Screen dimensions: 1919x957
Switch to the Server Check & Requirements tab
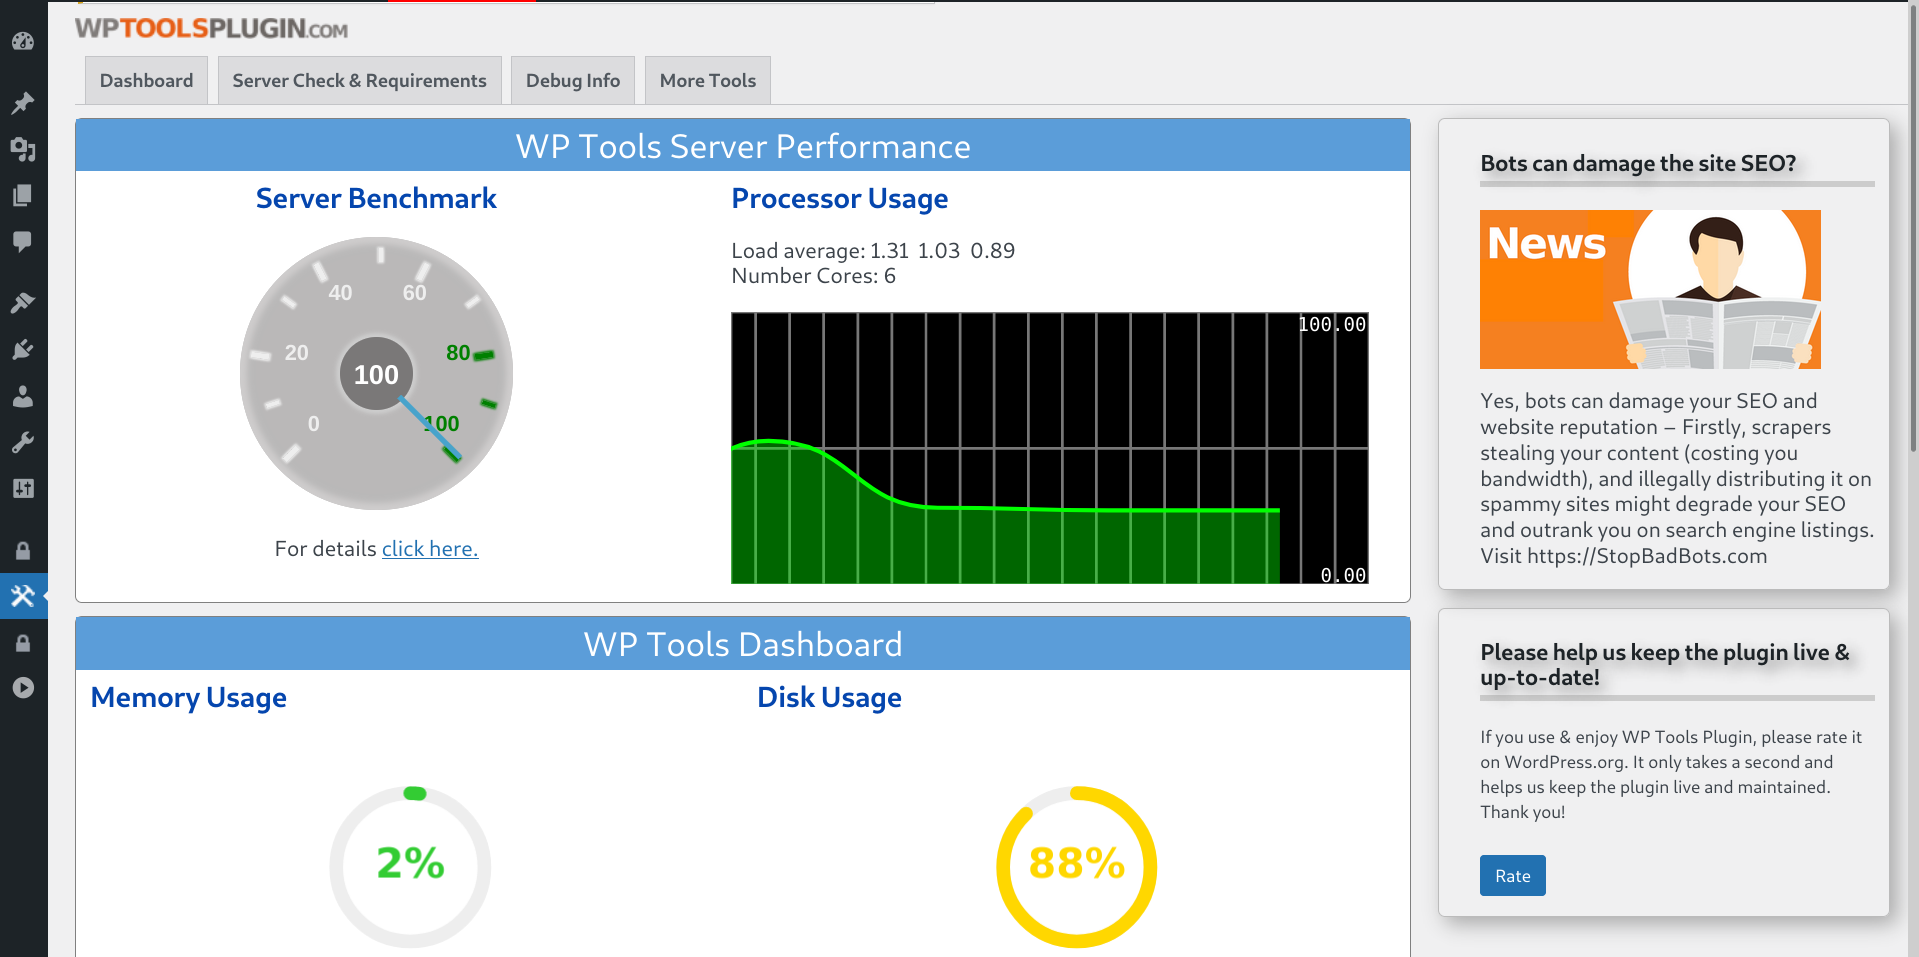coord(359,80)
